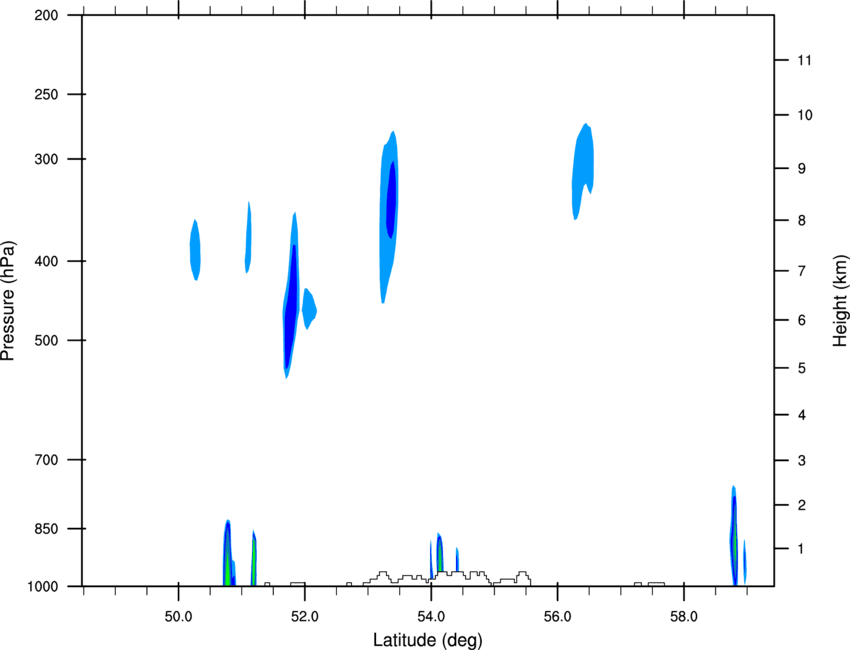Viewport: 850px width, 650px height.
Task: Click the 6 km height label
Action: click(x=802, y=320)
